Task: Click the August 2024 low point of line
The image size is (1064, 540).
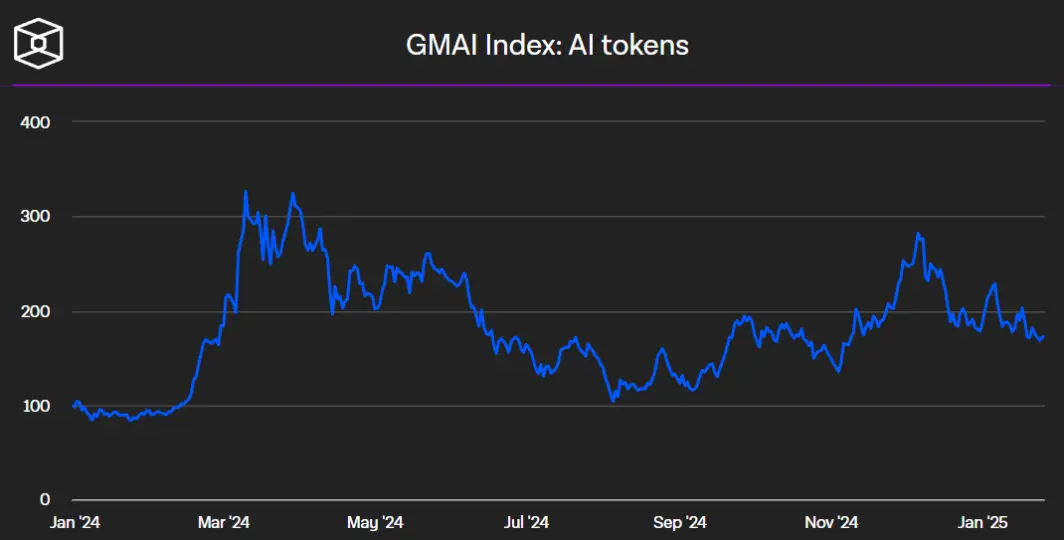Action: pos(613,401)
